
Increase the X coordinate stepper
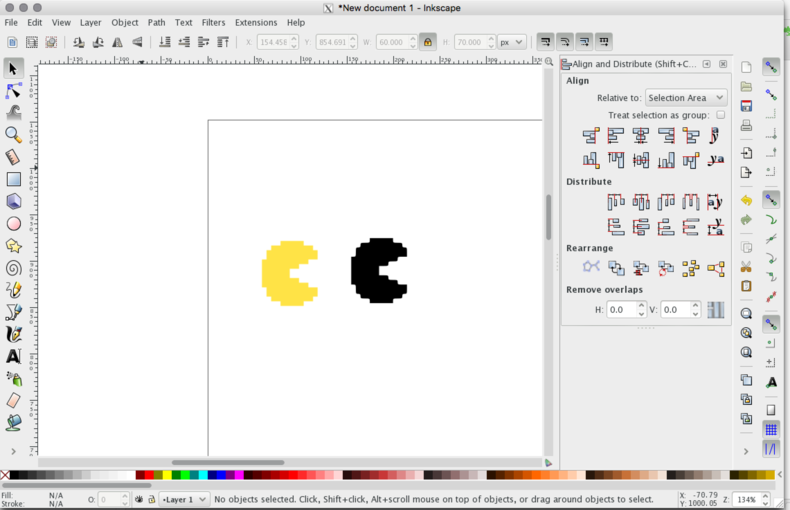tap(294, 38)
